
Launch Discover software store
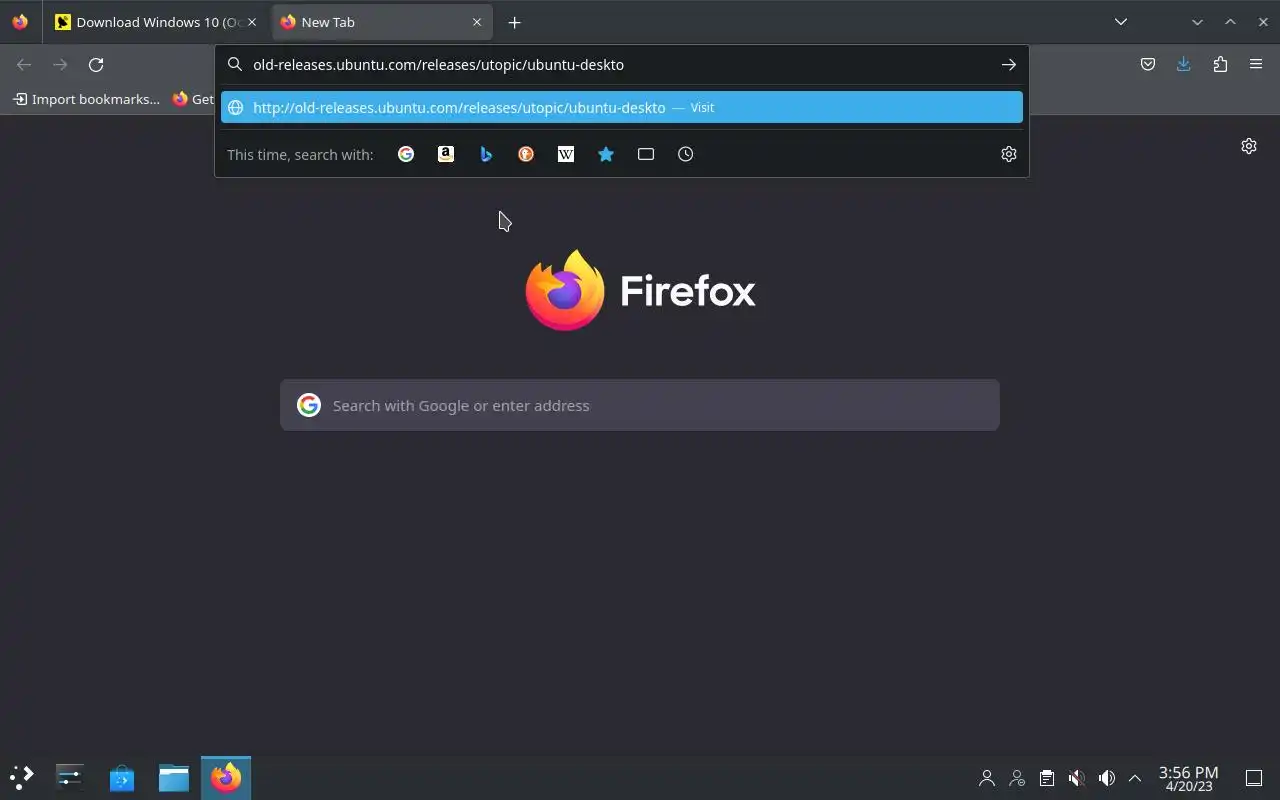(122, 777)
